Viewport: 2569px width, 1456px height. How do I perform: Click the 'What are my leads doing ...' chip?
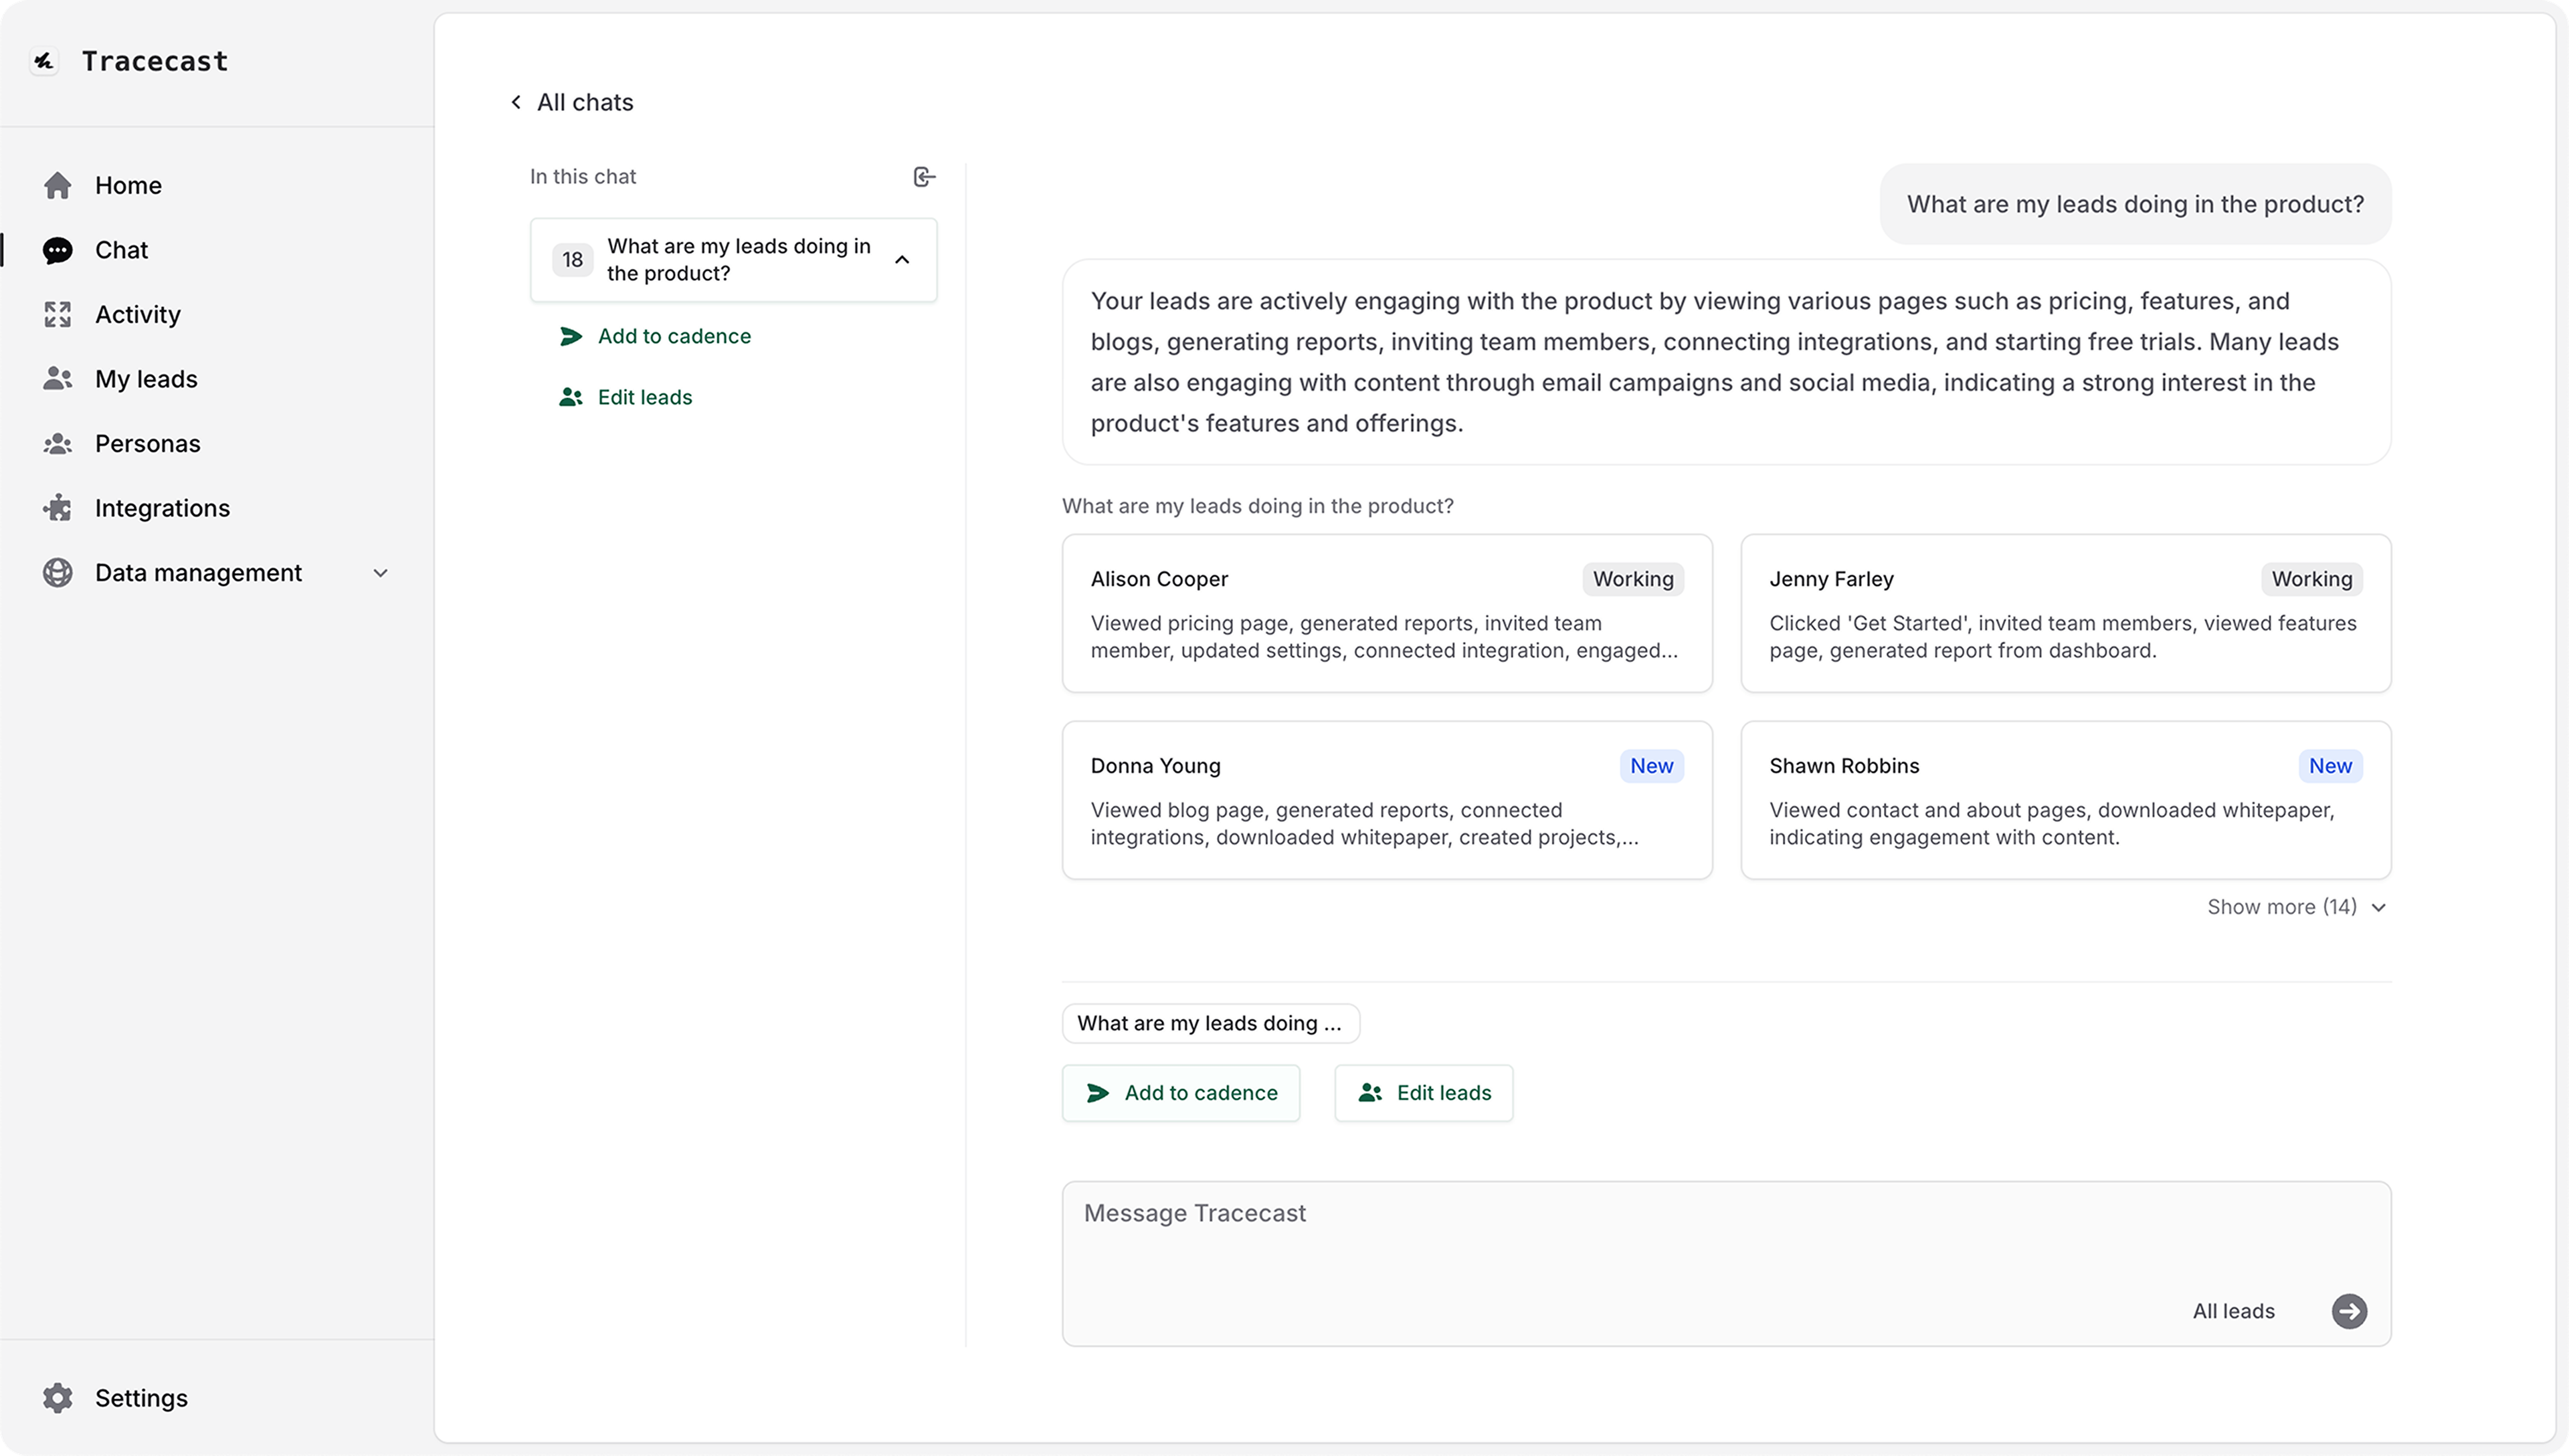tap(1210, 1023)
